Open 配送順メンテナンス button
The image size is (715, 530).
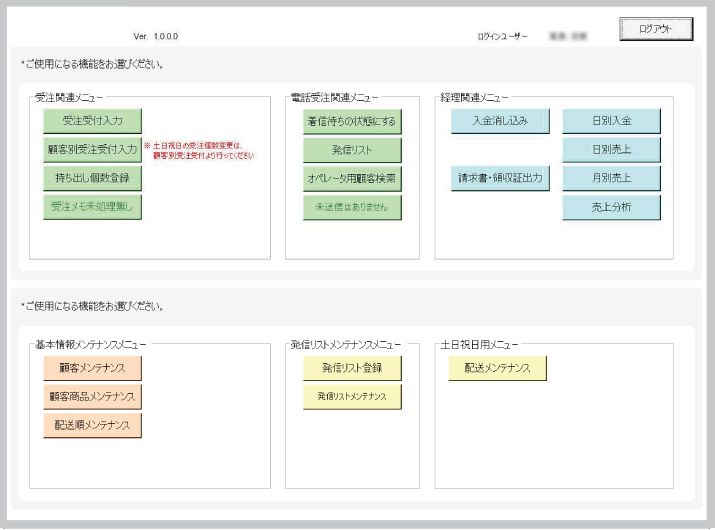(x=92, y=425)
